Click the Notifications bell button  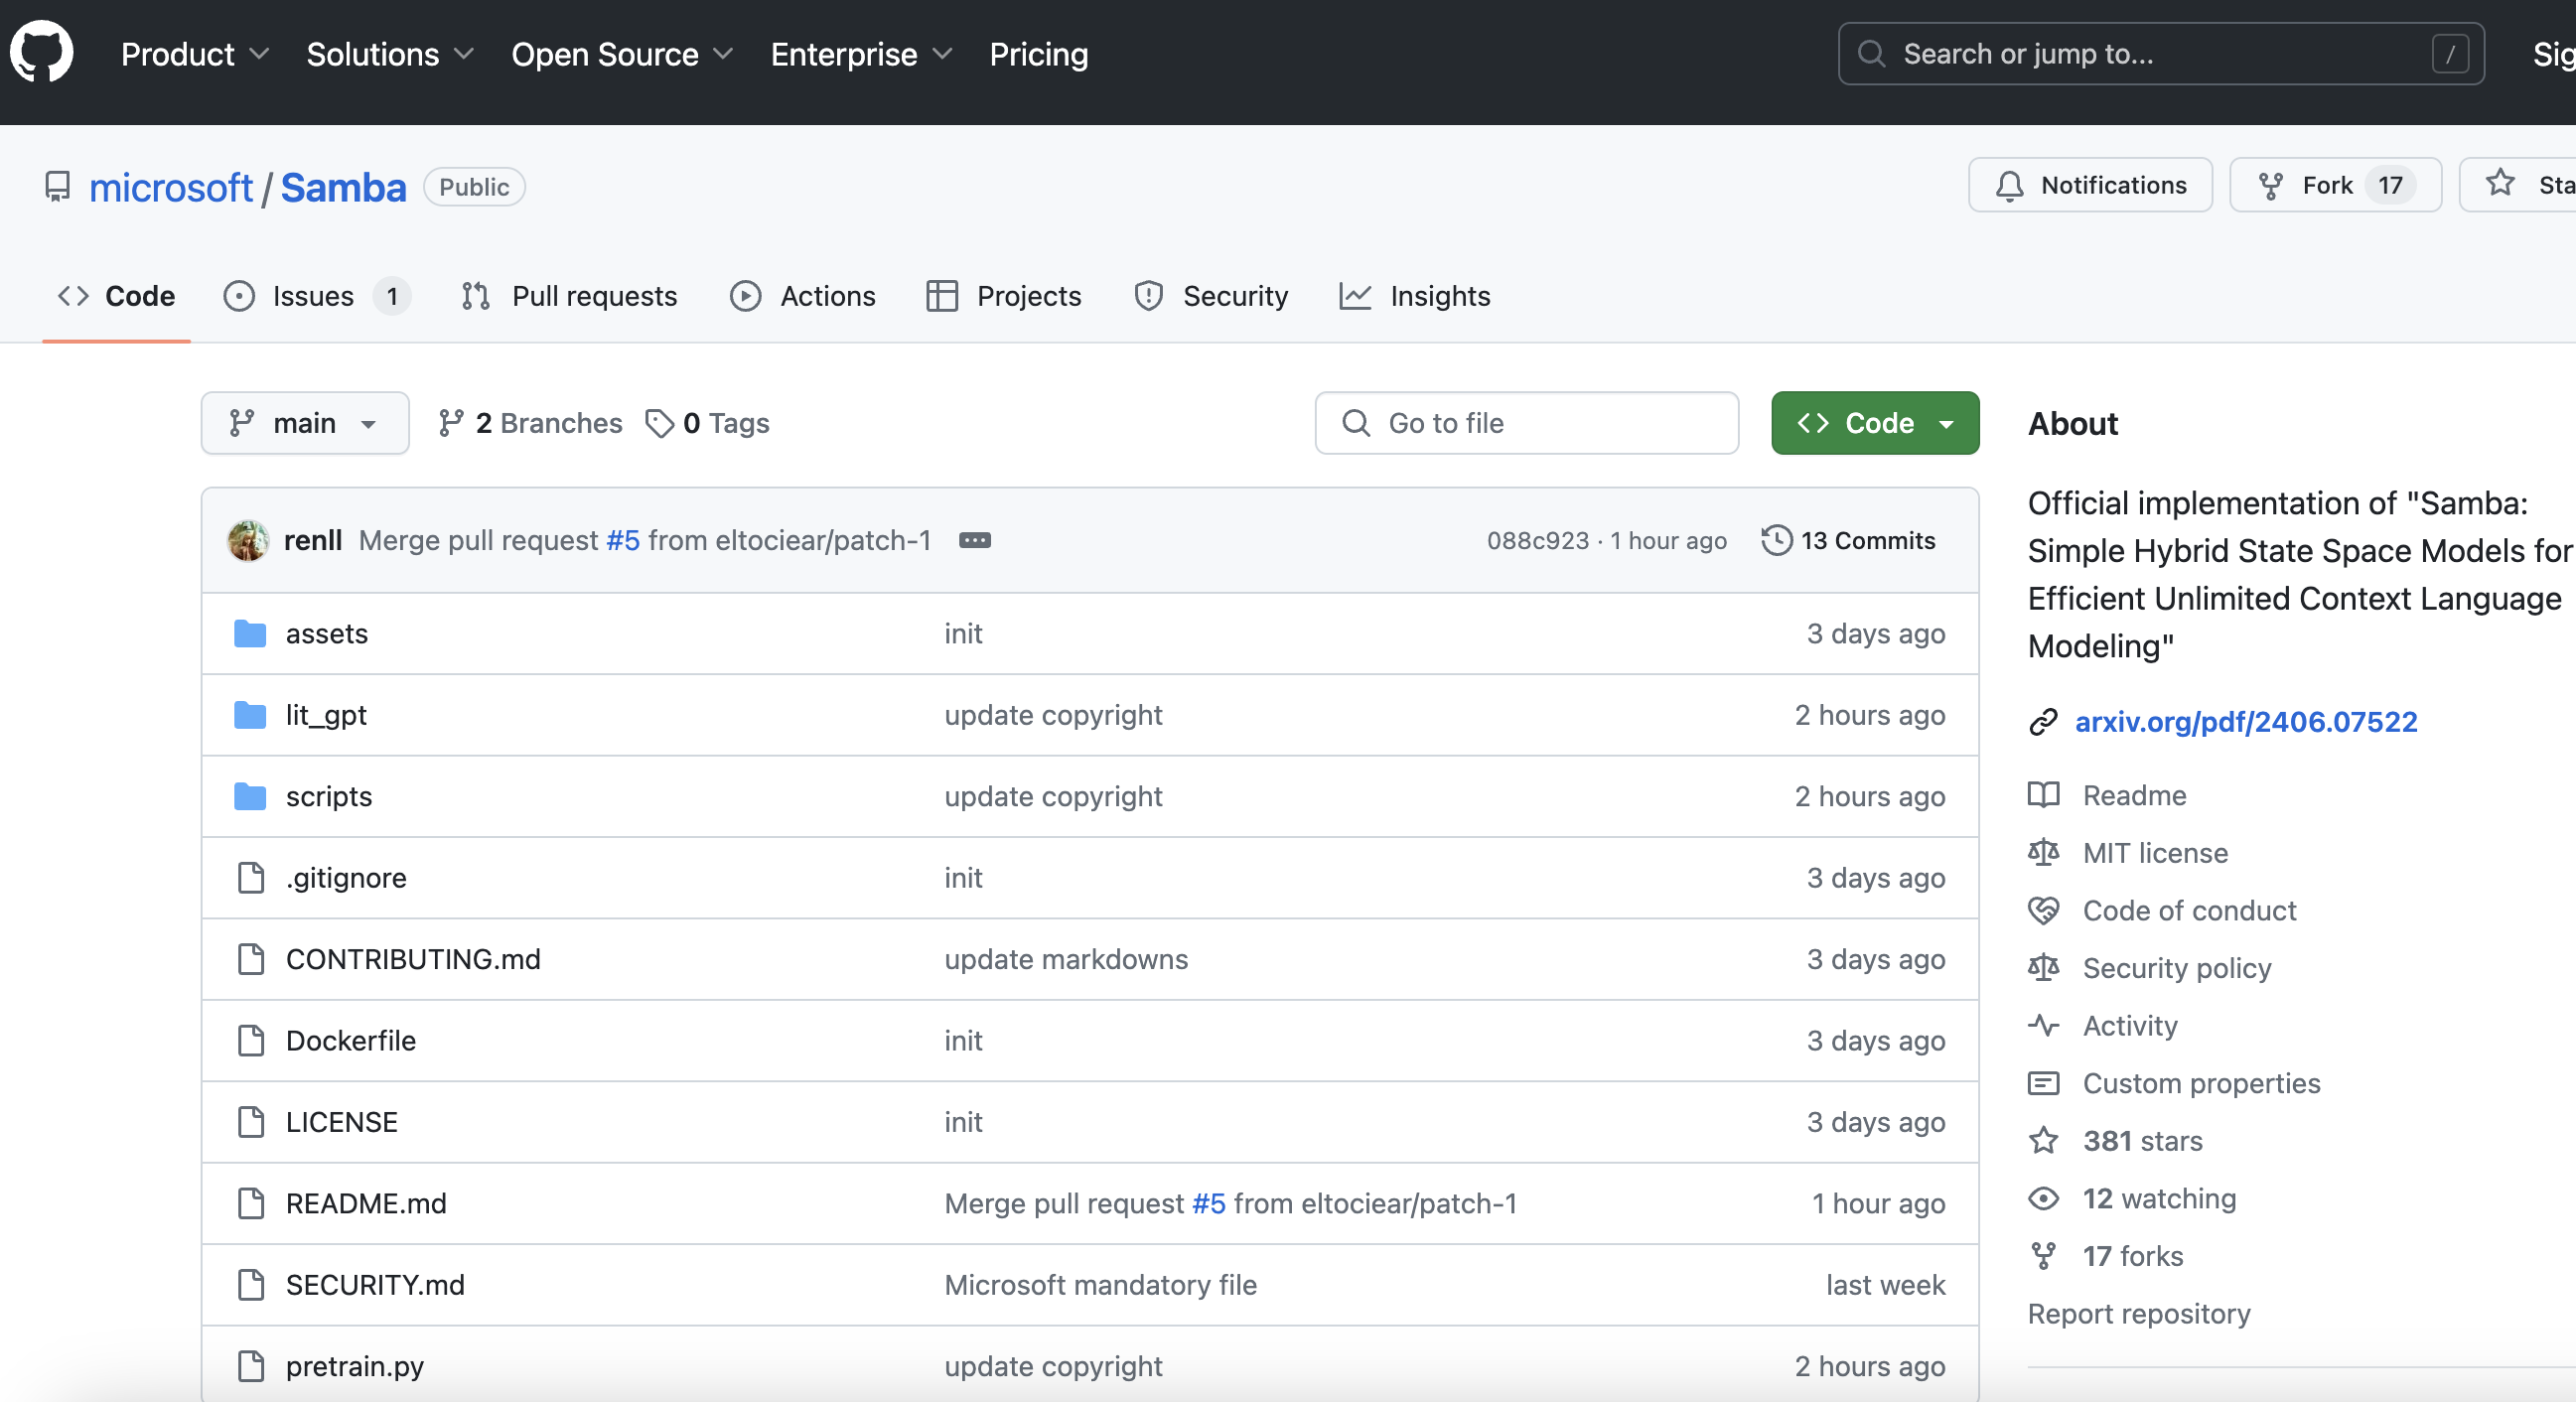(x=2090, y=185)
